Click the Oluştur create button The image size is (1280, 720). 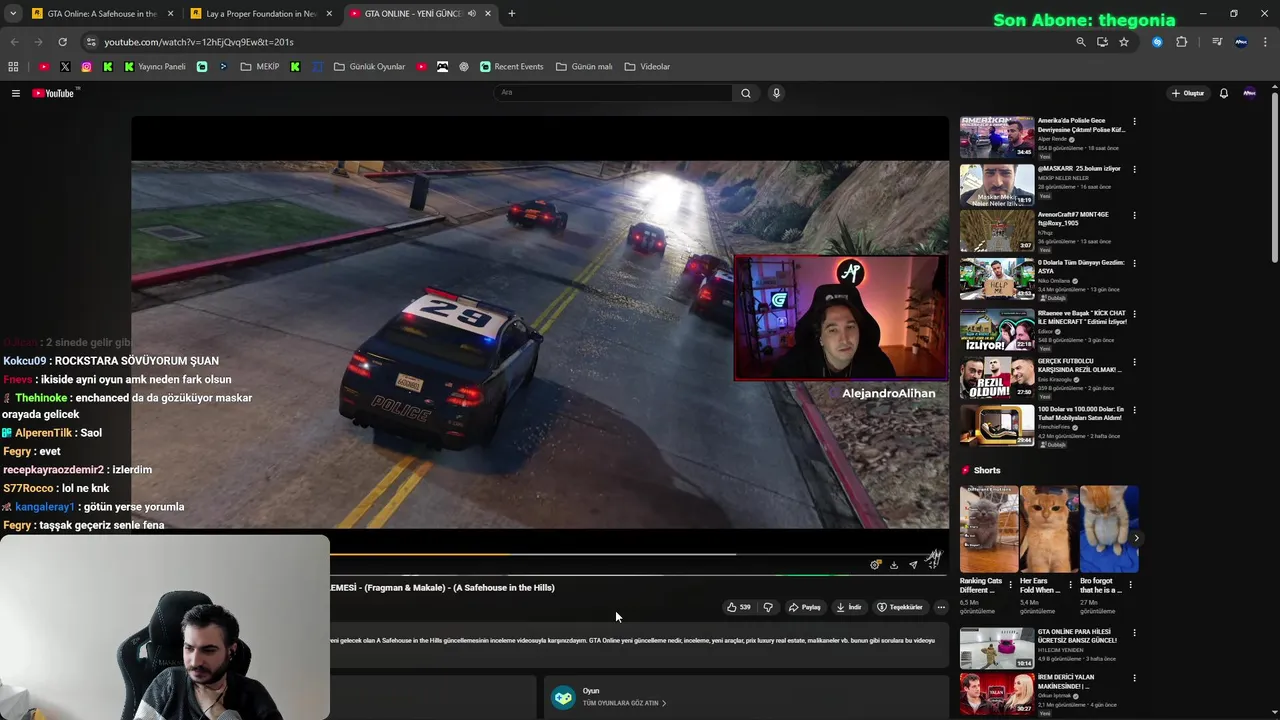coord(1188,93)
